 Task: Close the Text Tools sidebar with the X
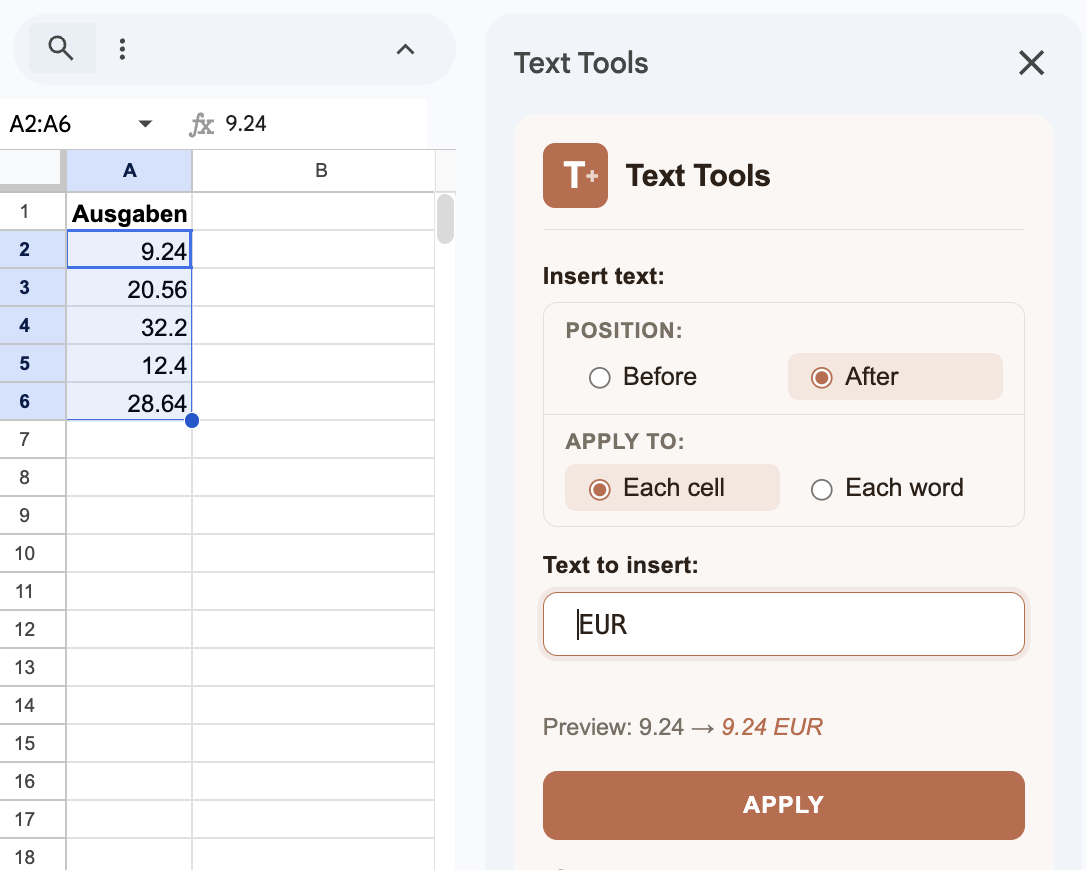pos(1031,62)
